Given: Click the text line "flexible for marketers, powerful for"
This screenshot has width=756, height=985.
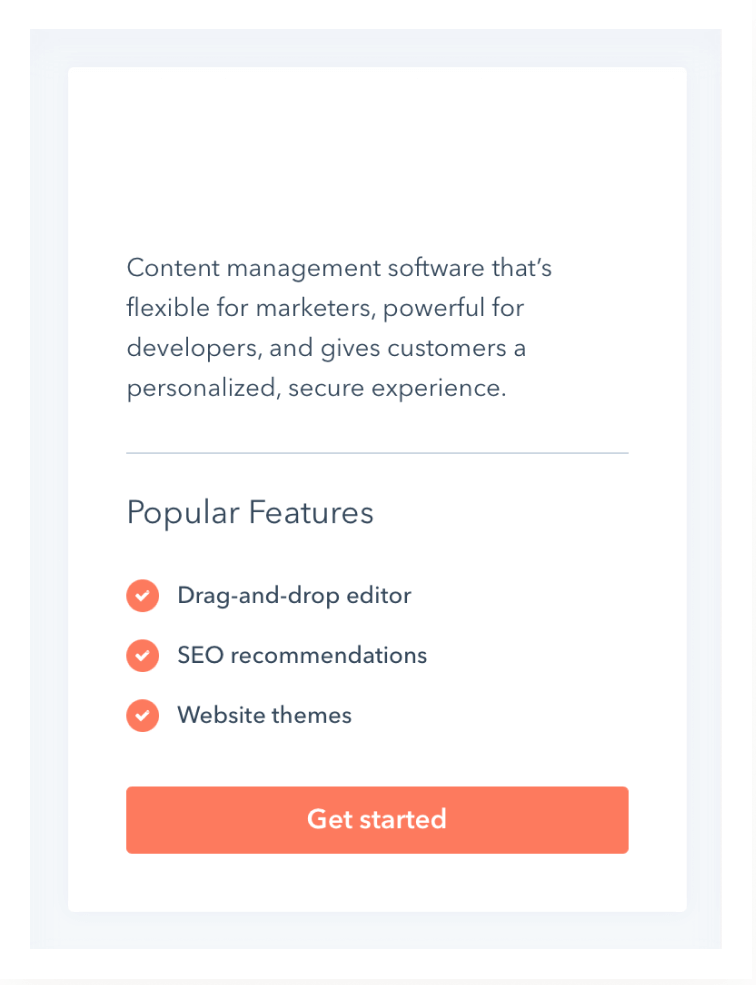Looking at the screenshot, I should coord(325,309).
